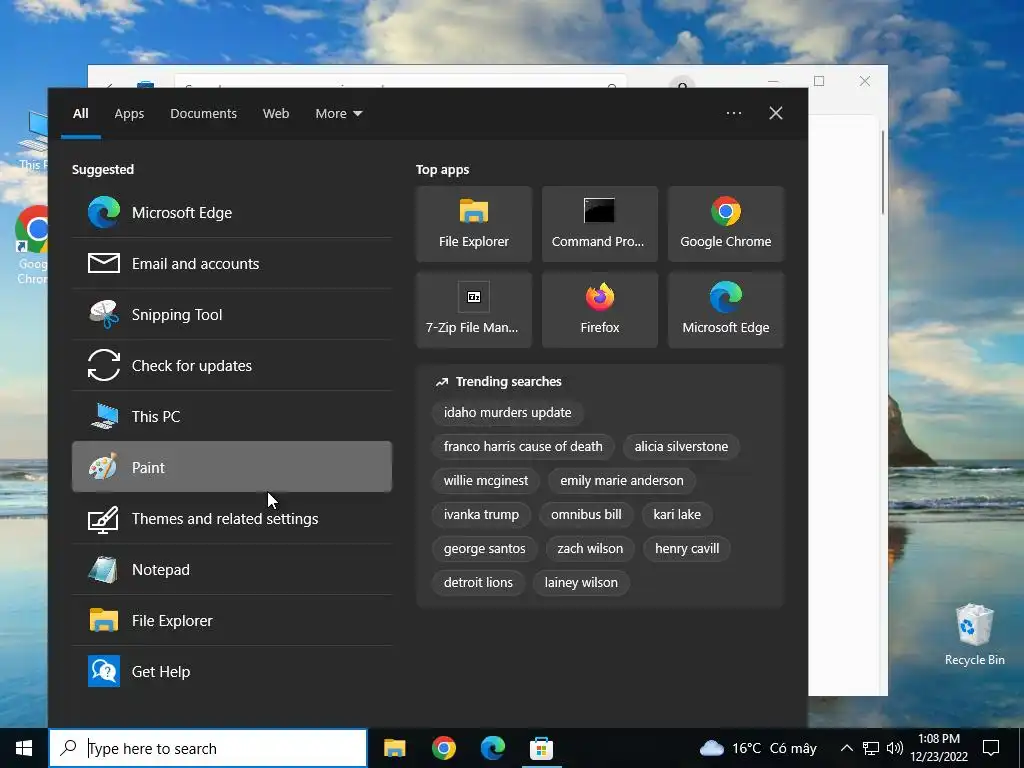This screenshot has width=1024, height=768.
Task: Launch Command Prompt tile in Top apps
Action: 600,224
